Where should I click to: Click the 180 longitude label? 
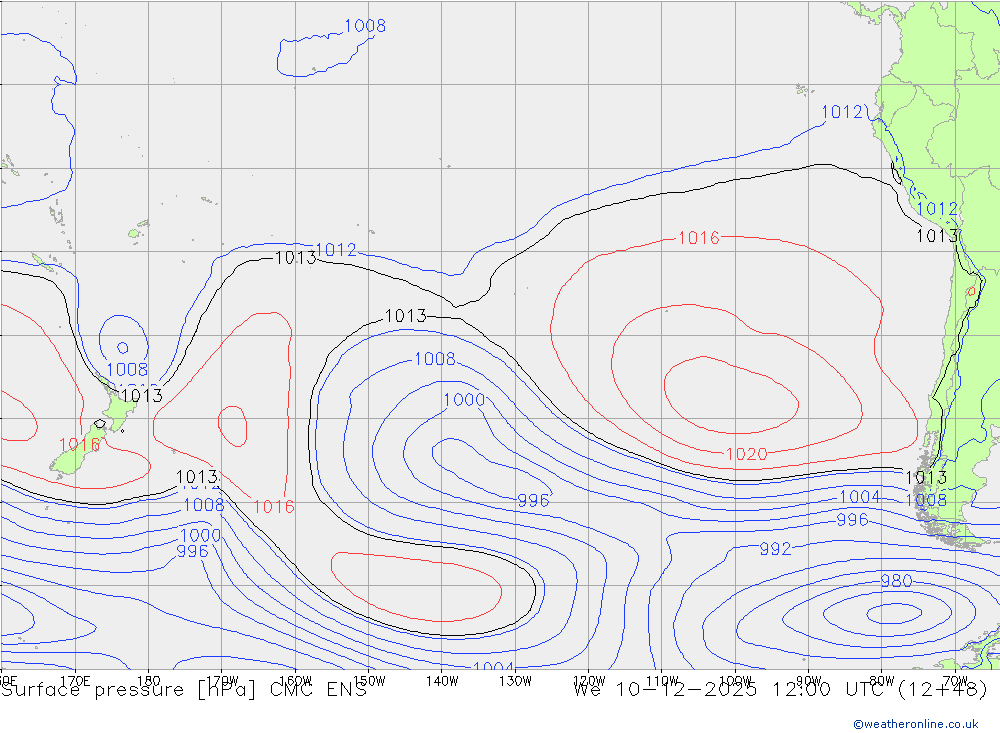tap(149, 681)
